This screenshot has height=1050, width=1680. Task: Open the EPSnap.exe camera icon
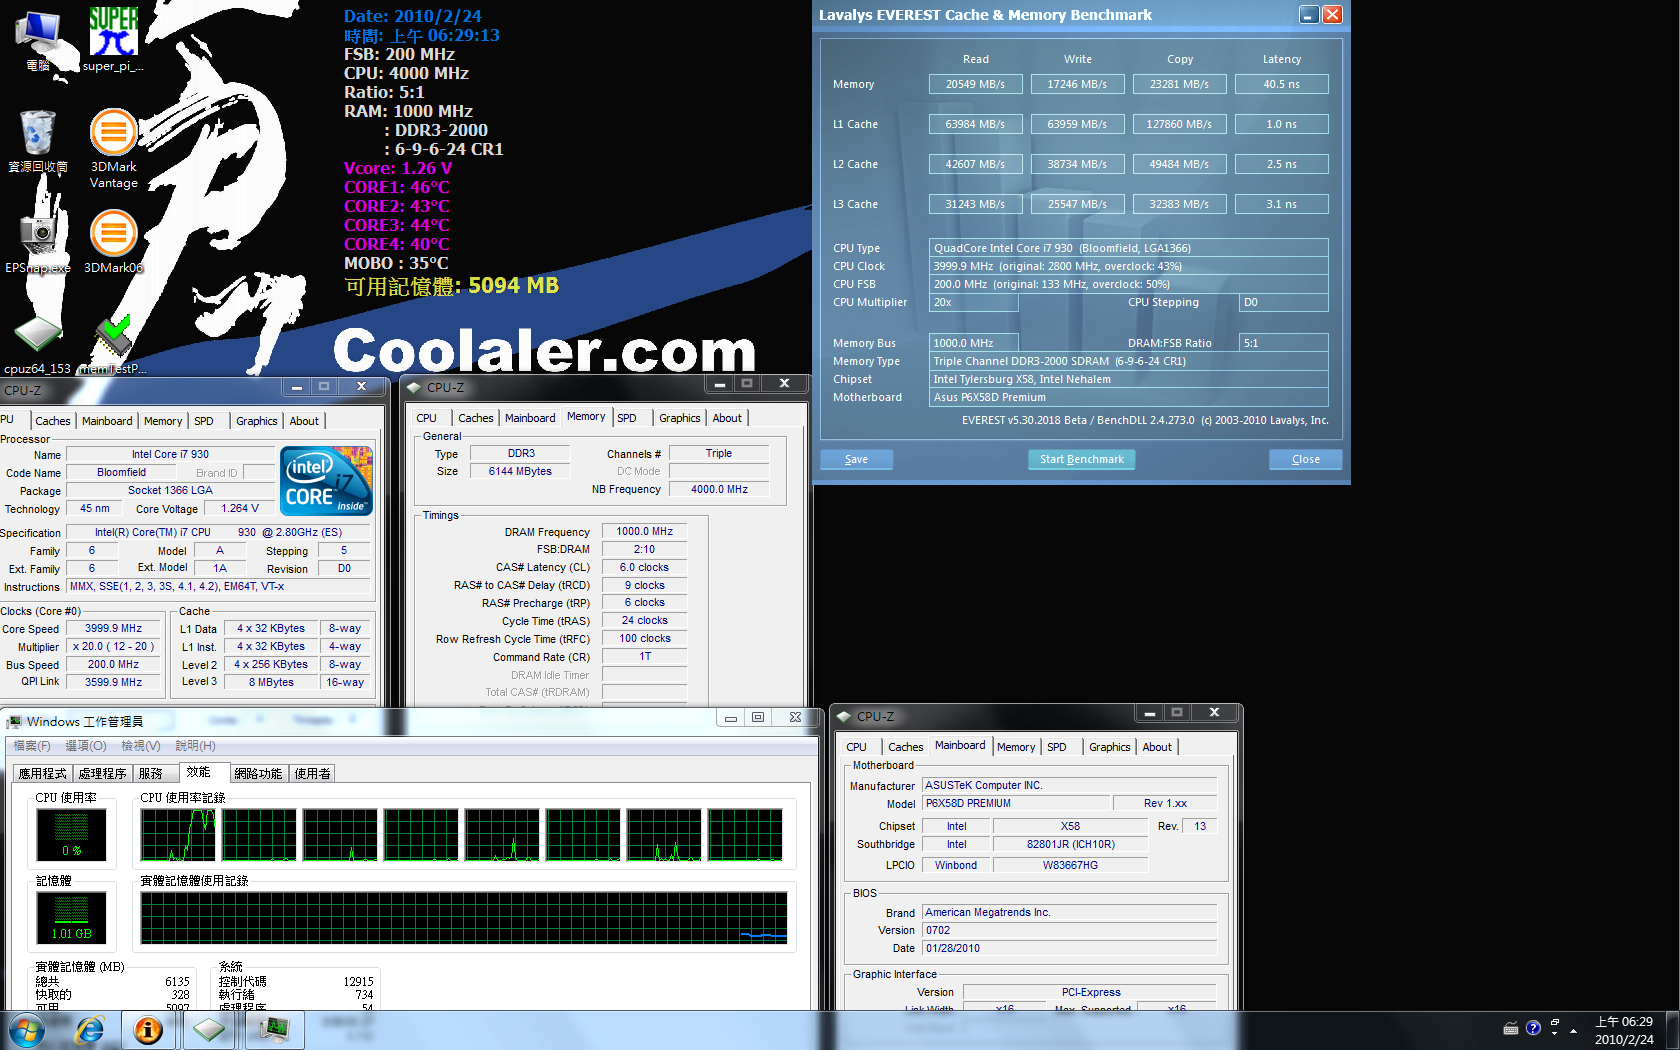coord(38,241)
